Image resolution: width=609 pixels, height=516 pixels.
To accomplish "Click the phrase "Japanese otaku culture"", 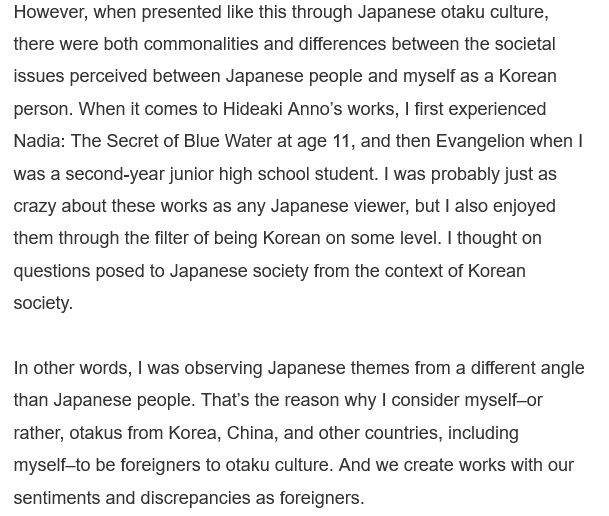I will tap(453, 12).
